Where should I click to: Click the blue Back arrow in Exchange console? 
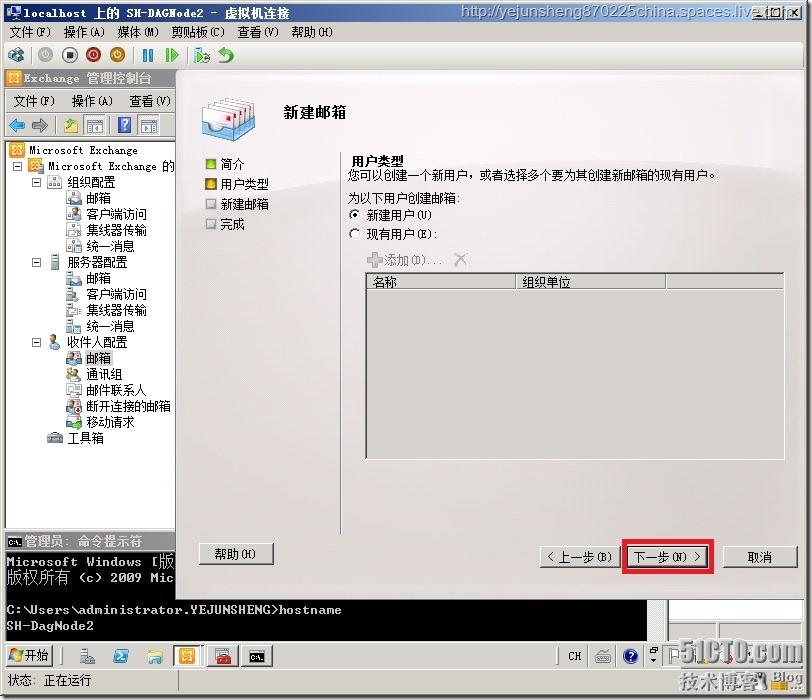(x=17, y=125)
